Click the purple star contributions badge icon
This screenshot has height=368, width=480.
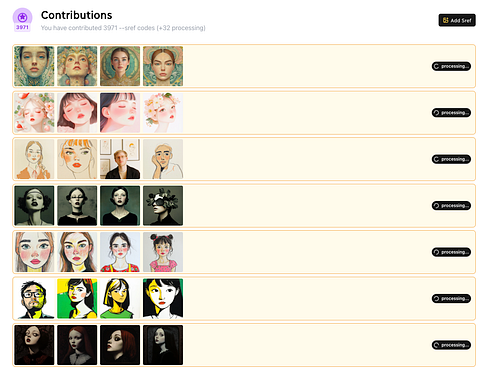point(22,17)
